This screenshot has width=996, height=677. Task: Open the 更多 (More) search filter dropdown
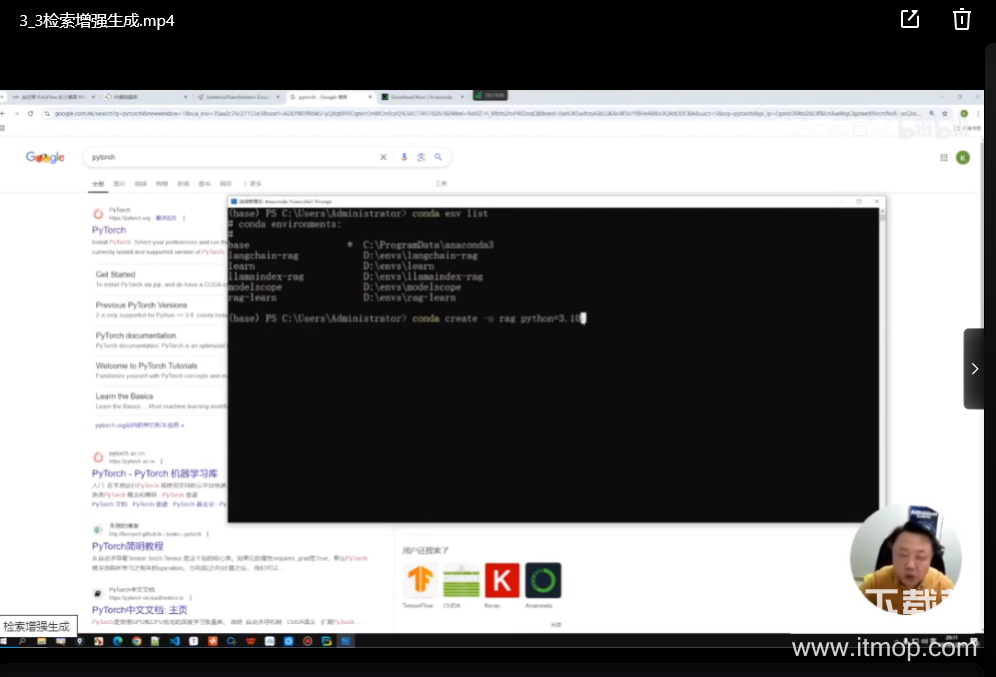(x=253, y=184)
